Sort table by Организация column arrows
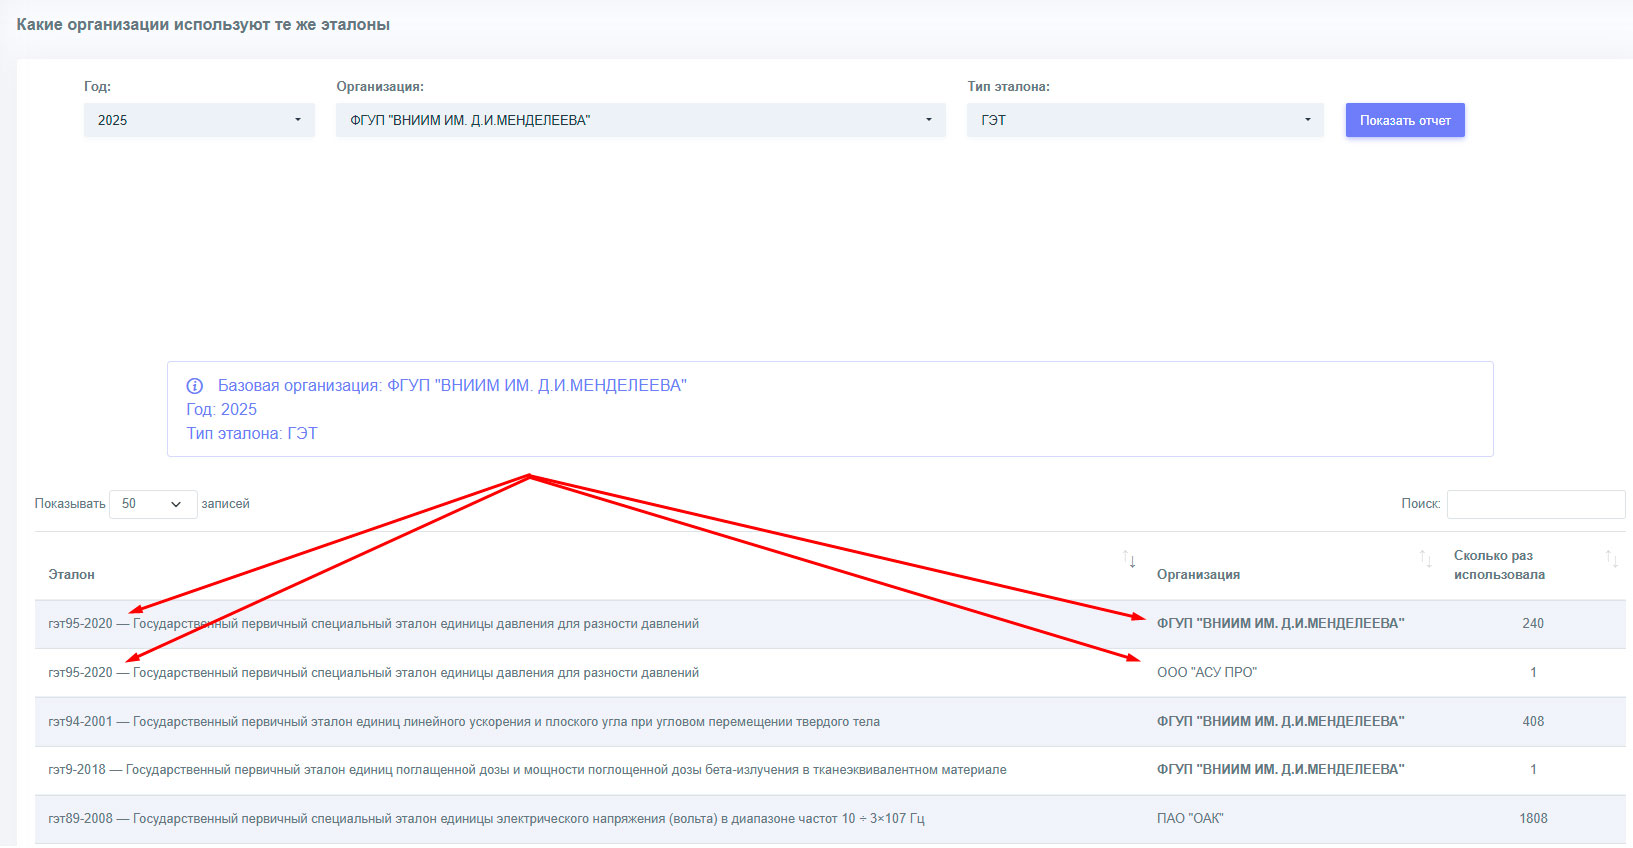 pyautogui.click(x=1425, y=559)
